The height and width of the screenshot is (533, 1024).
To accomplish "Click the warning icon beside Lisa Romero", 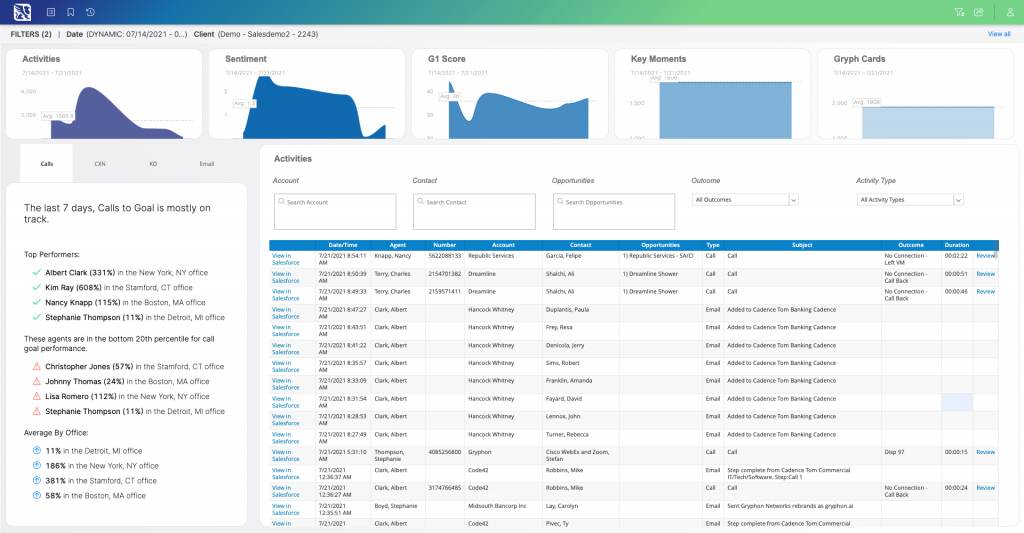I will click(37, 396).
